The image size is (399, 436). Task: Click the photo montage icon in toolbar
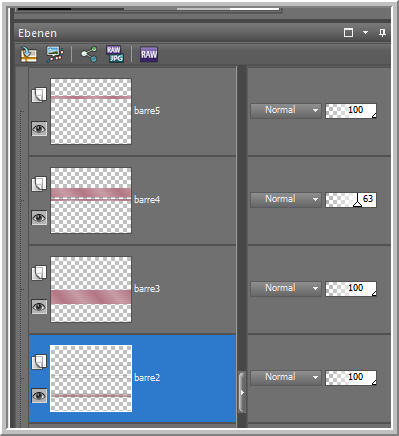point(55,54)
